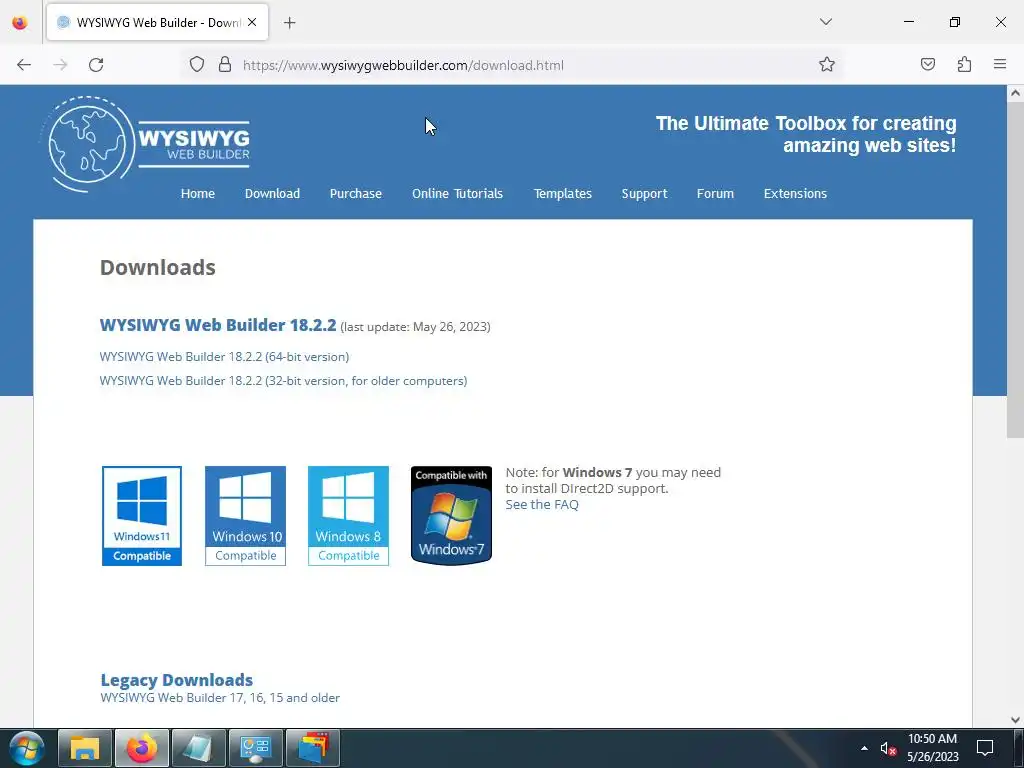
Task: Open the Save to Pocket icon
Action: coord(928,64)
